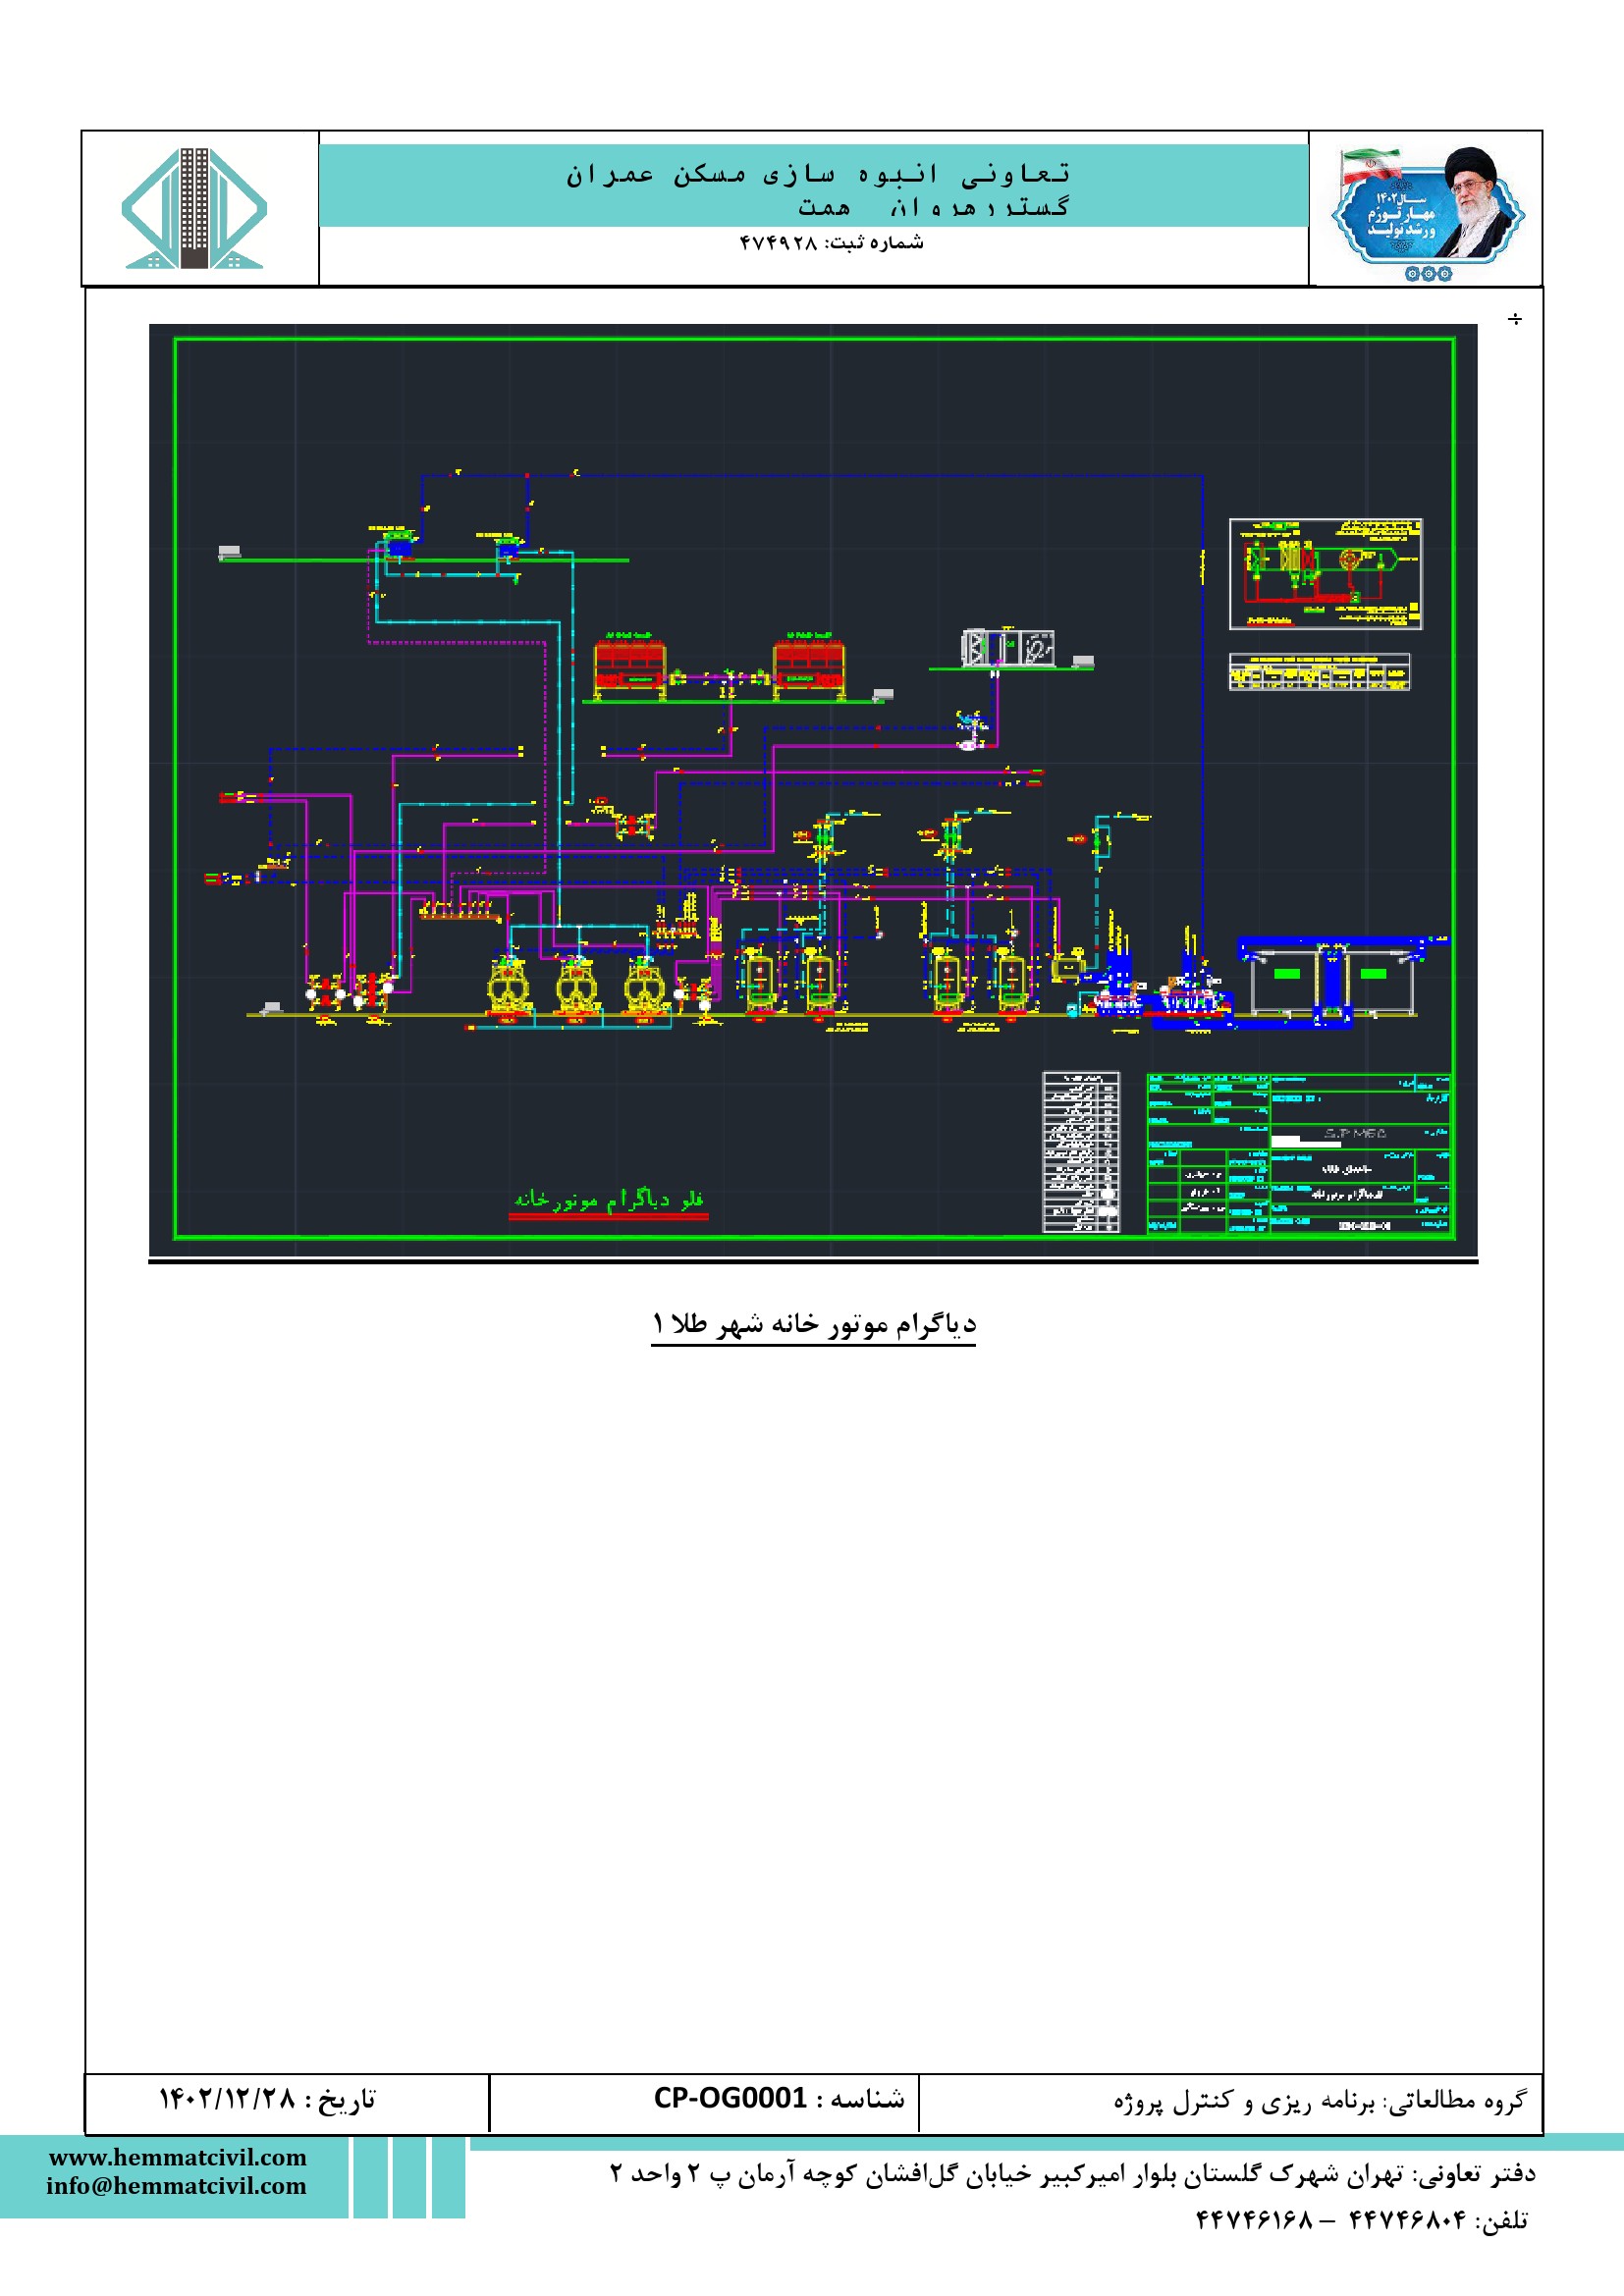Select the office address line 'دفتر تعاونی'
Image resolution: width=1624 pixels, height=2296 pixels.
[1073, 2174]
